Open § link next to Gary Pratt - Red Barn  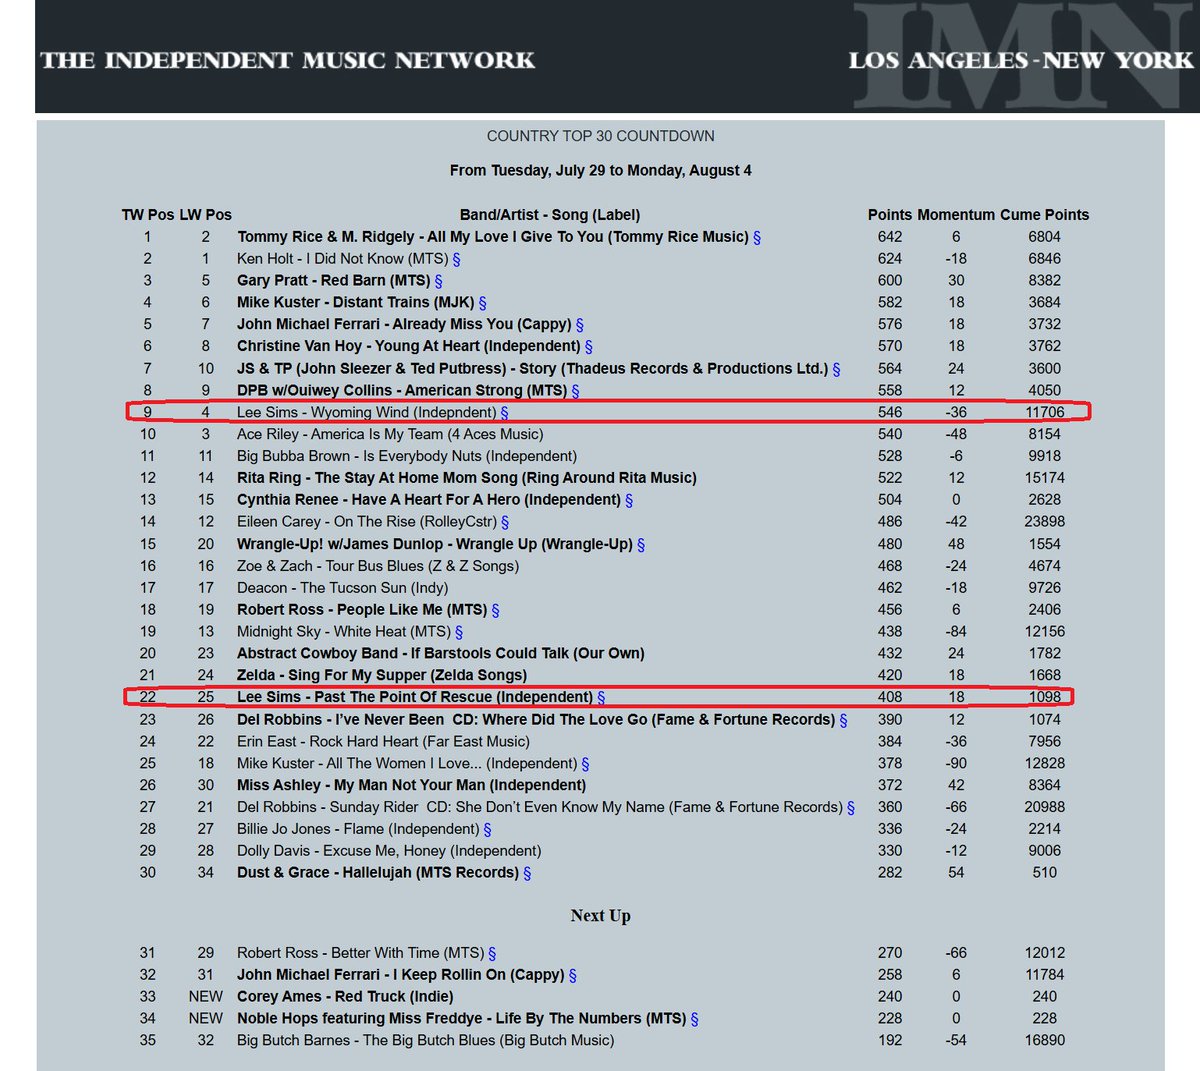point(439,281)
